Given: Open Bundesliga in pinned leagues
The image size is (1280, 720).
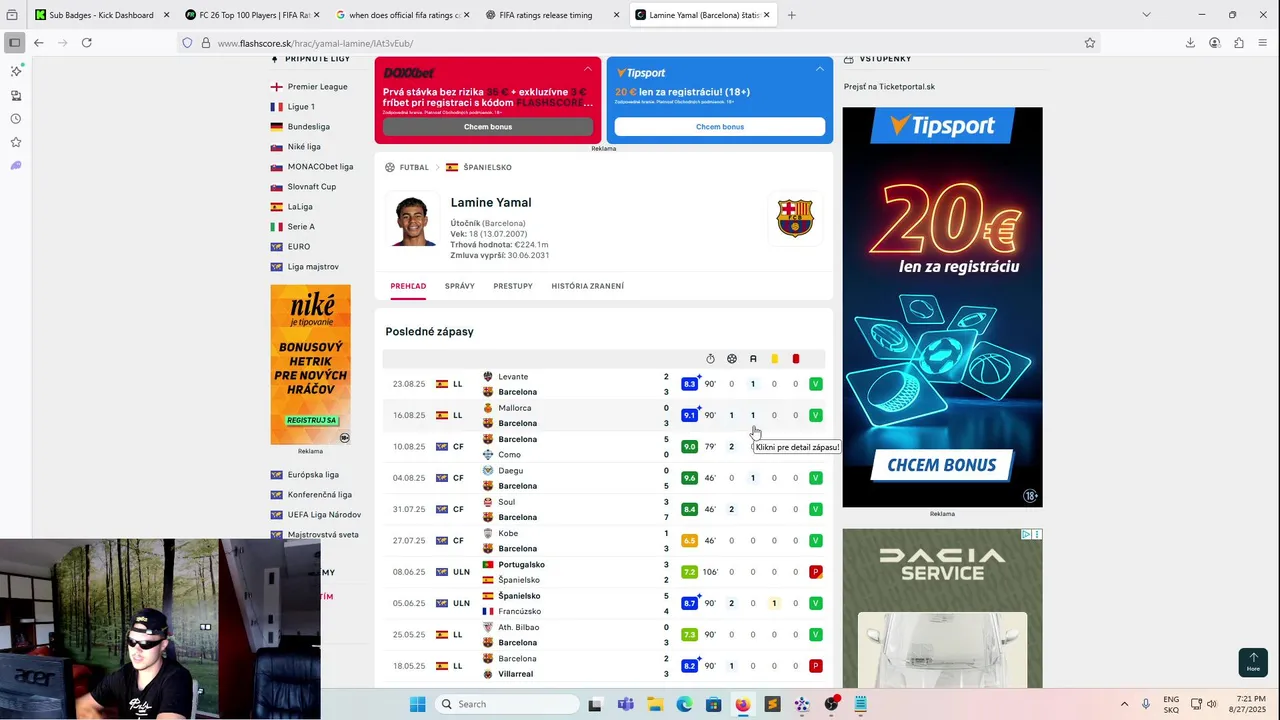Looking at the screenshot, I should pyautogui.click(x=308, y=127).
